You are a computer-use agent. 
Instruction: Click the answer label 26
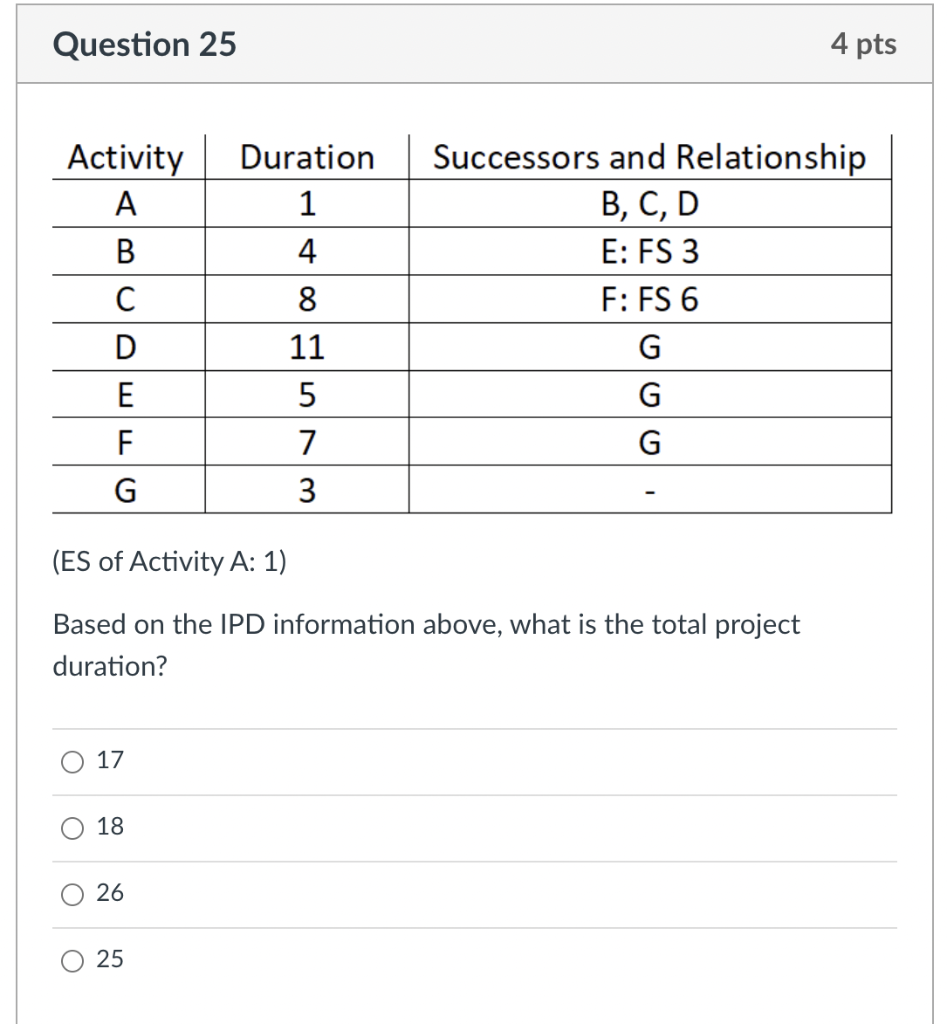pyautogui.click(x=110, y=894)
